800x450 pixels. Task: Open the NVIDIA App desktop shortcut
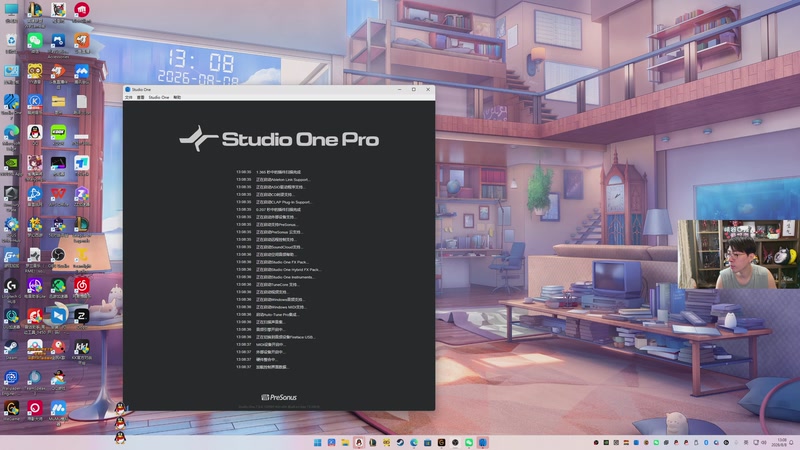(x=11, y=163)
